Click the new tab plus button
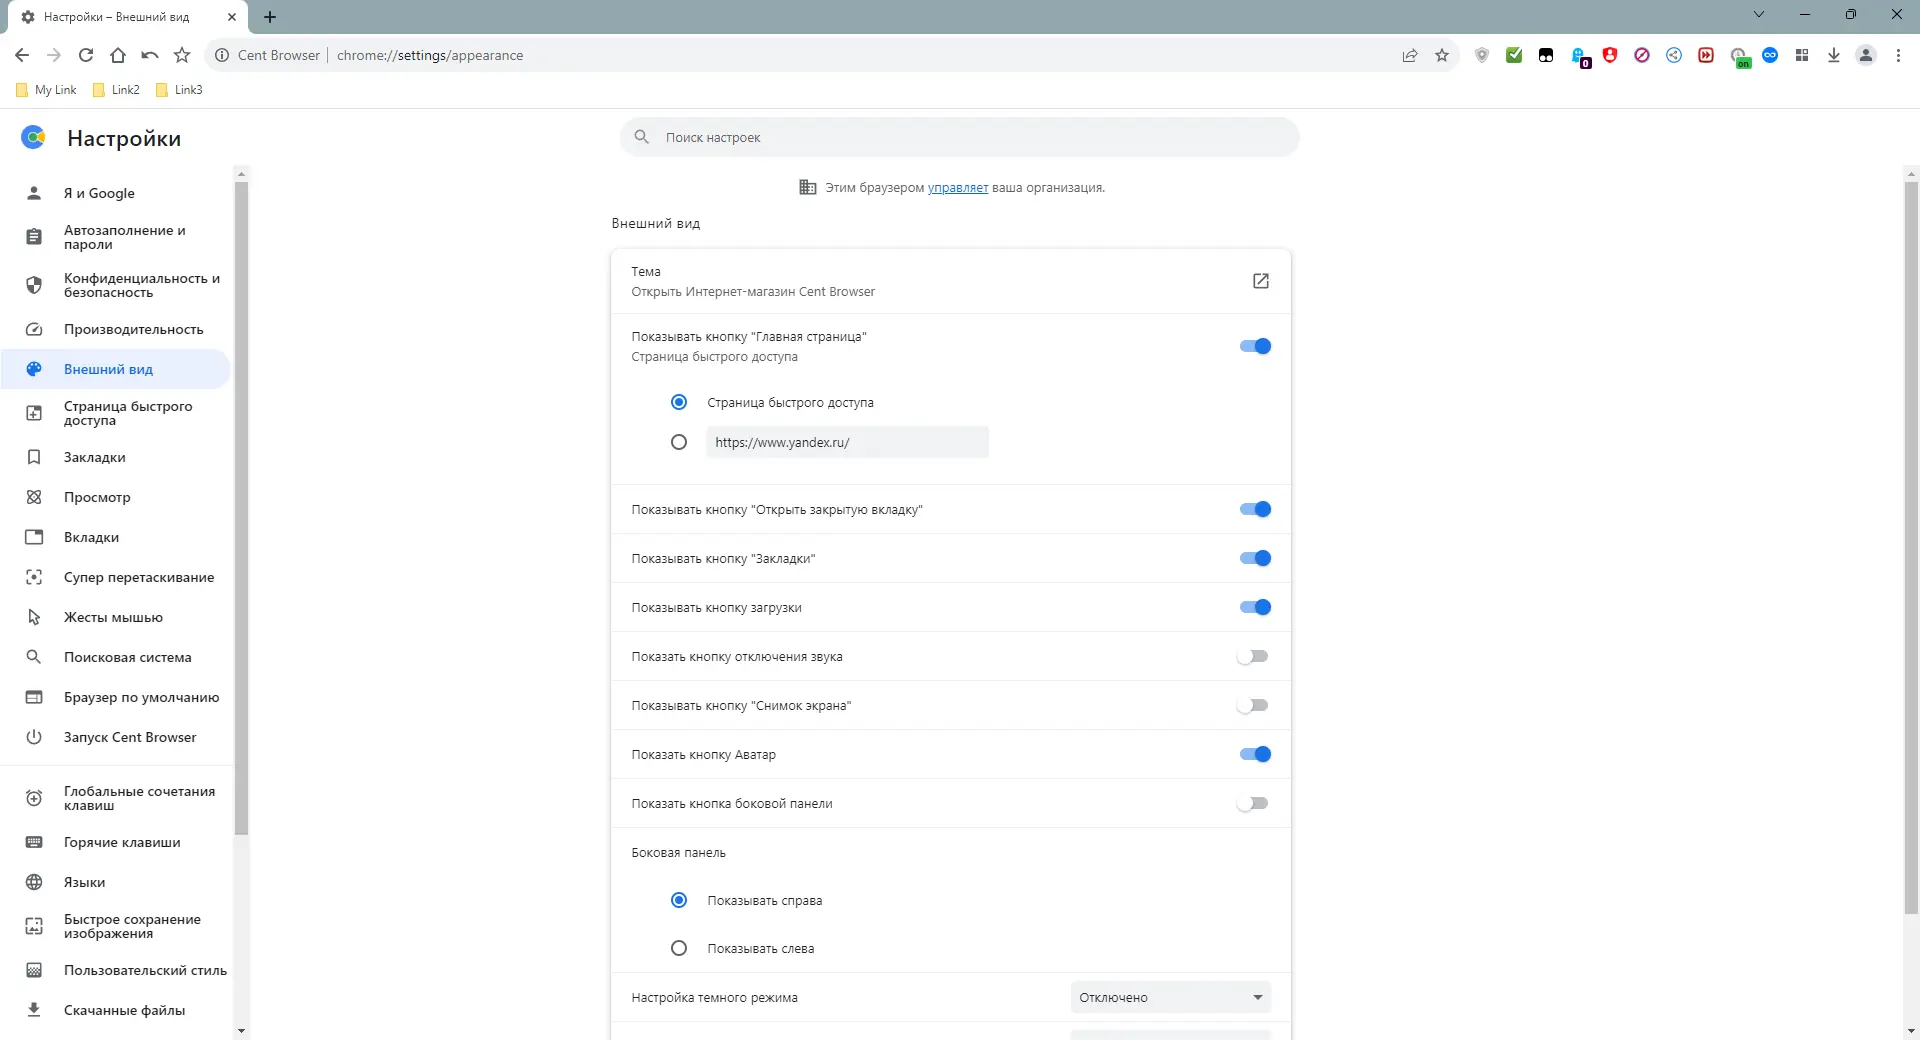The image size is (1920, 1040). (270, 17)
